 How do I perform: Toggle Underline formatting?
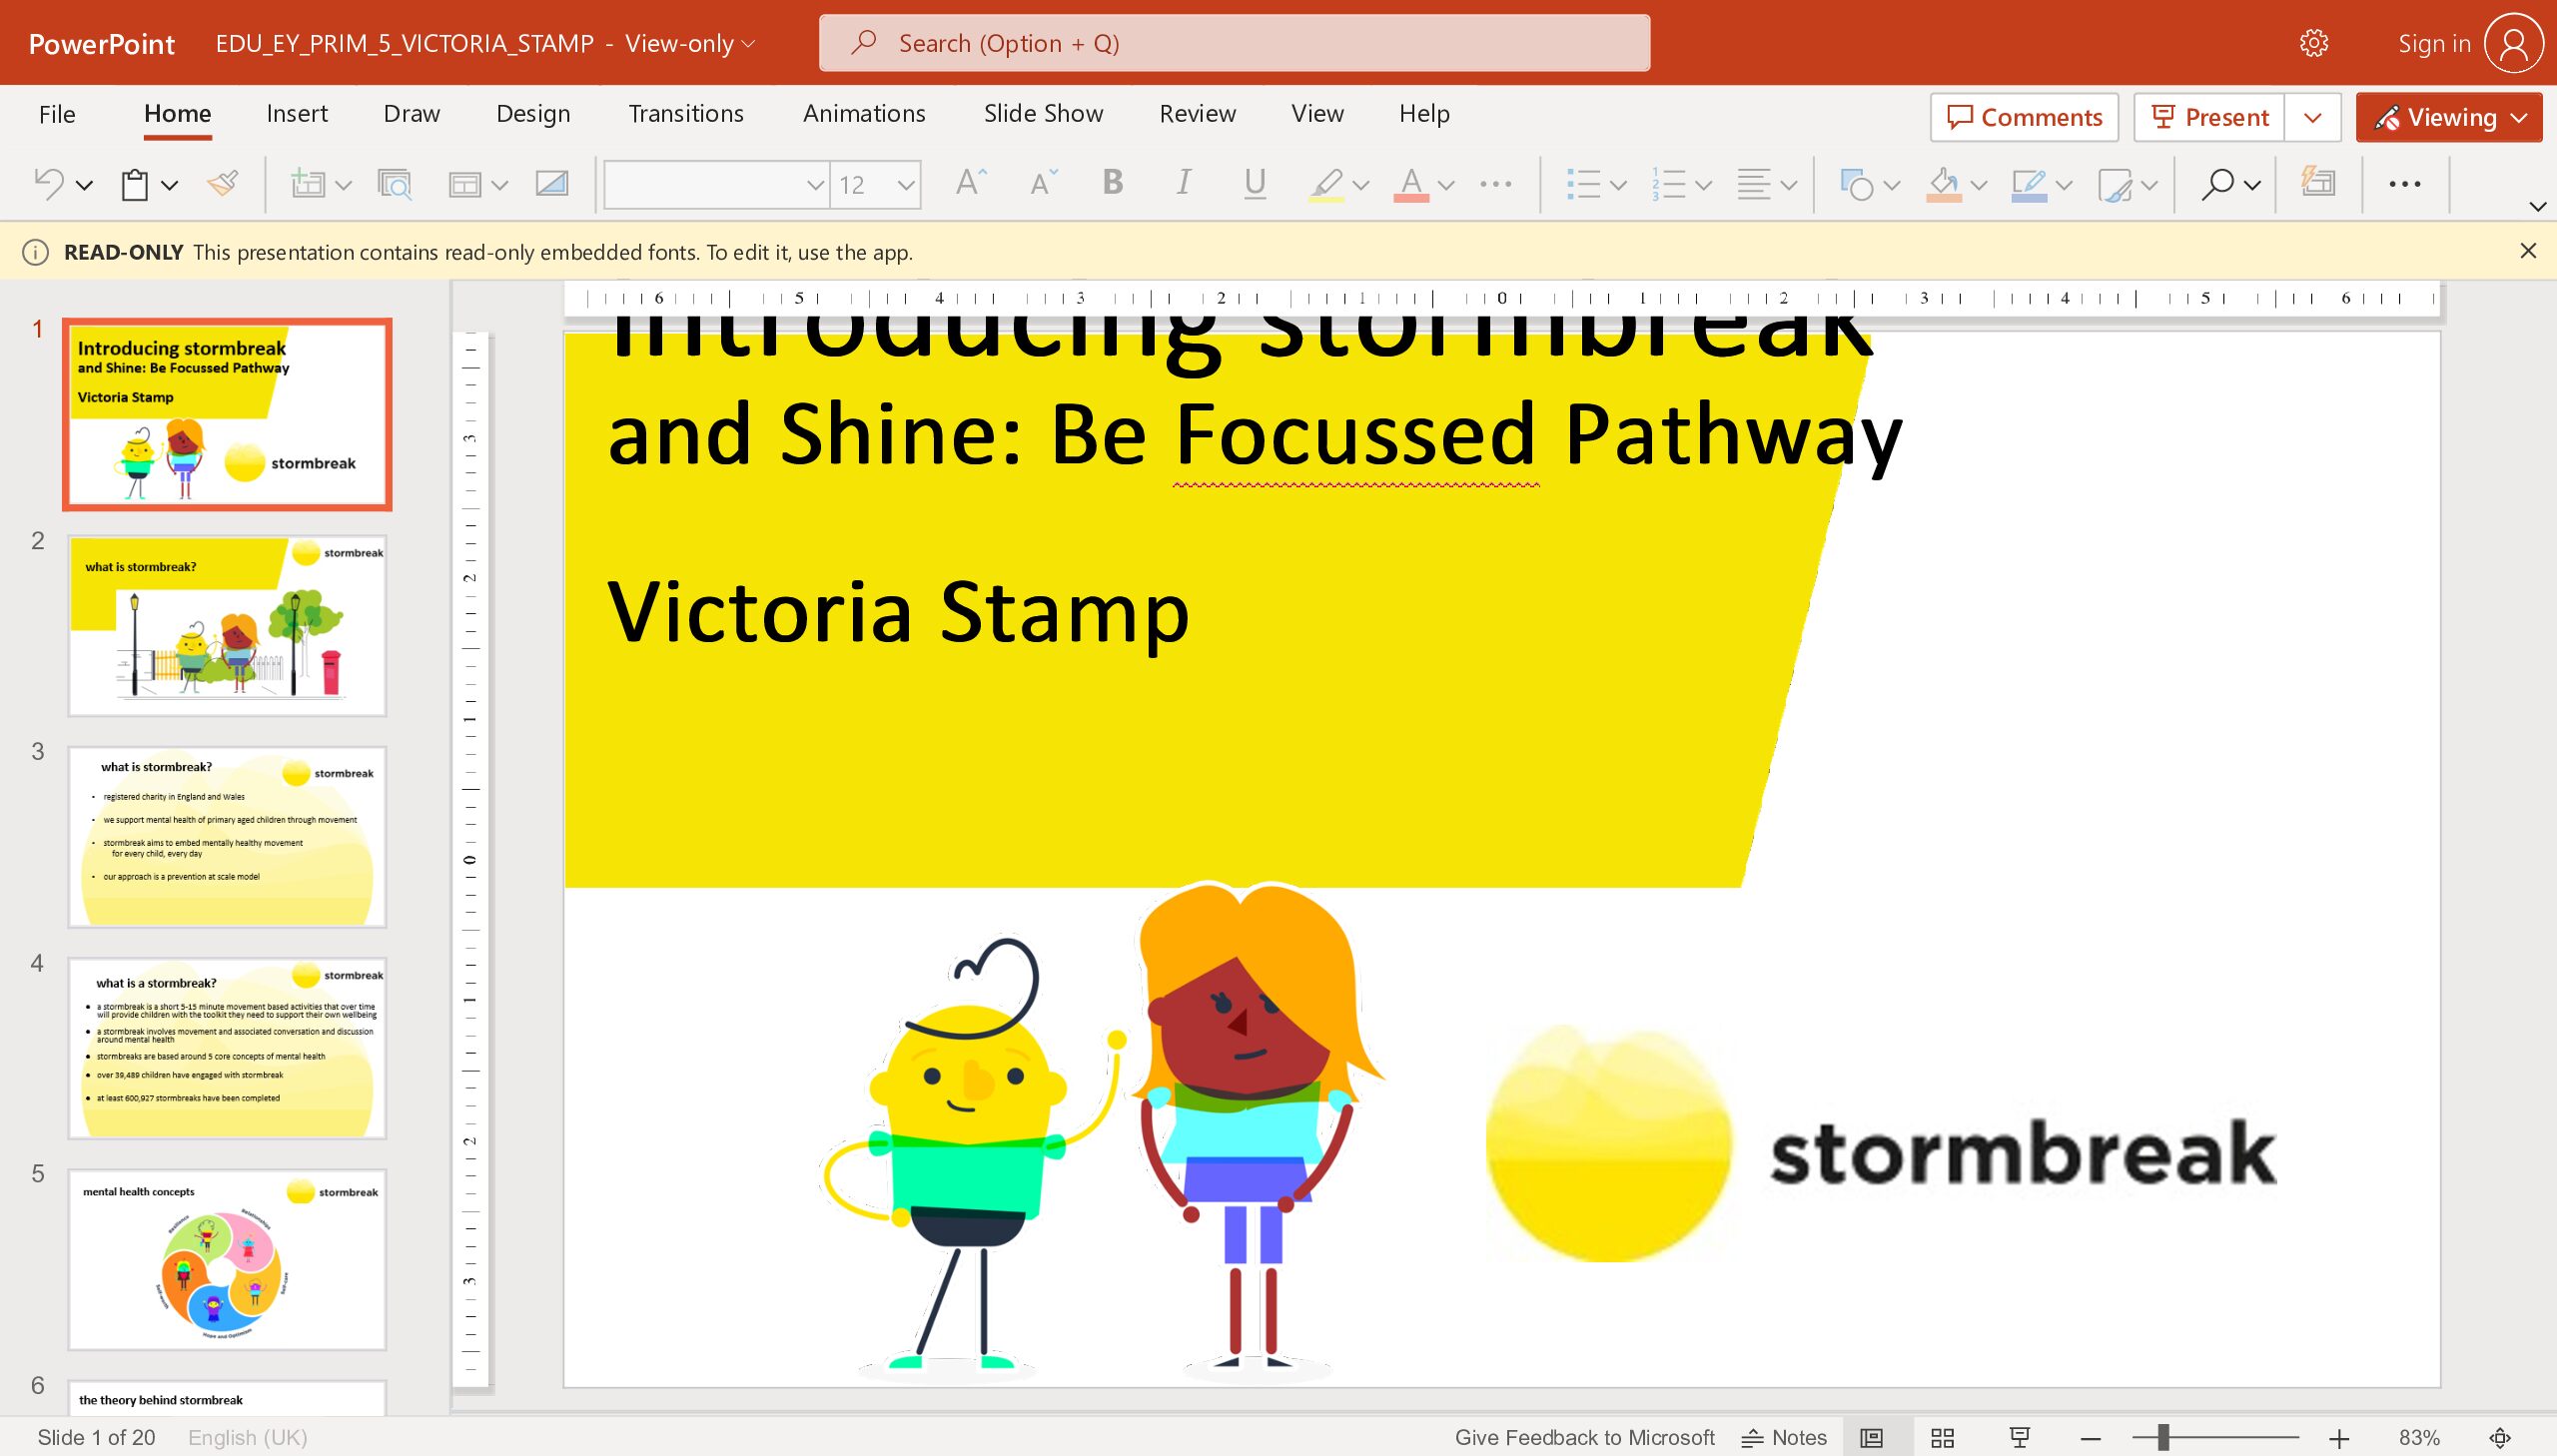pyautogui.click(x=1254, y=184)
